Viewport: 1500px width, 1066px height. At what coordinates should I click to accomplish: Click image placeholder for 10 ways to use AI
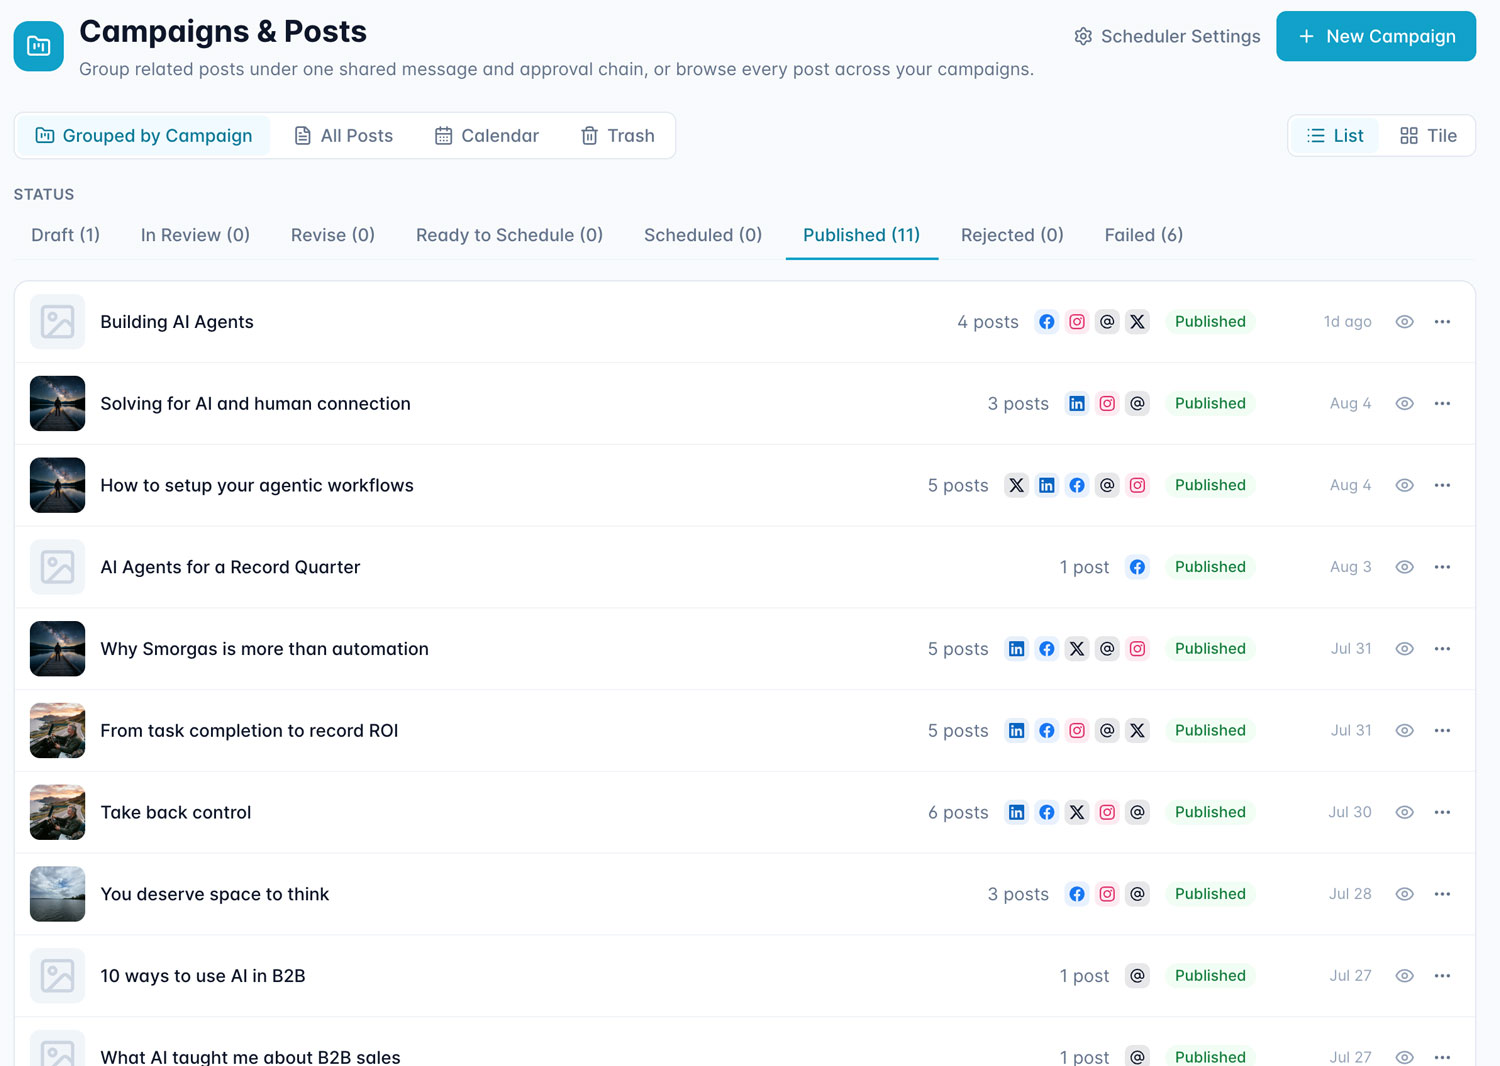(57, 976)
